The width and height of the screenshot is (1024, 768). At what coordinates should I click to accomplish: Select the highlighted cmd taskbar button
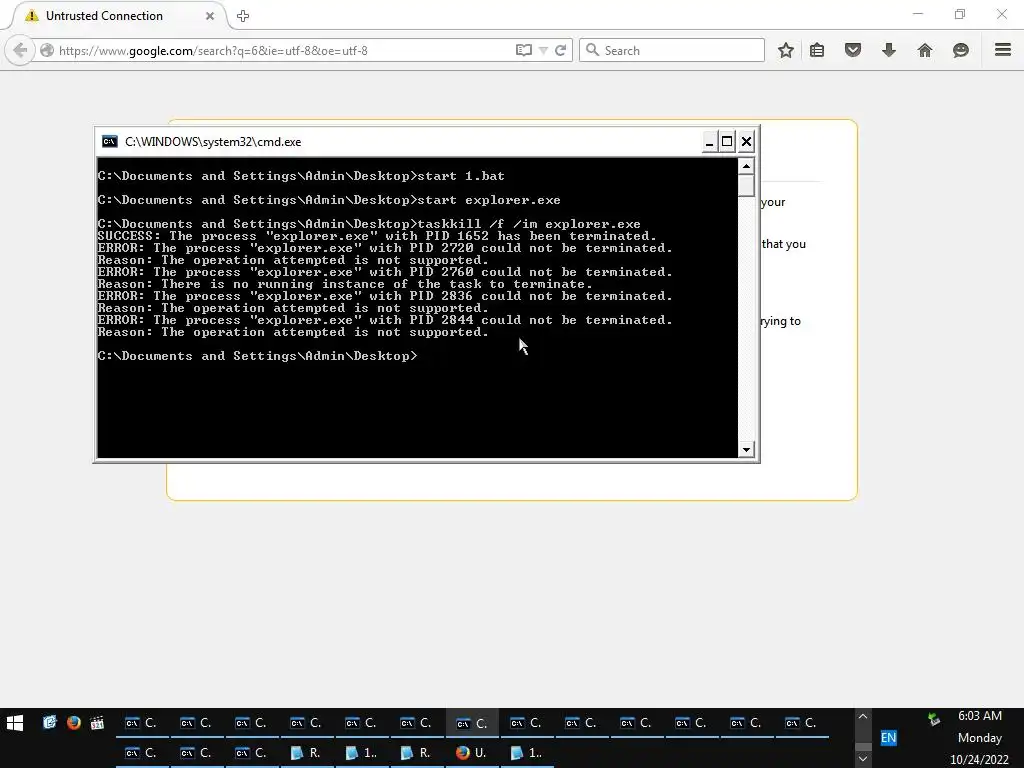pyautogui.click(x=472, y=723)
